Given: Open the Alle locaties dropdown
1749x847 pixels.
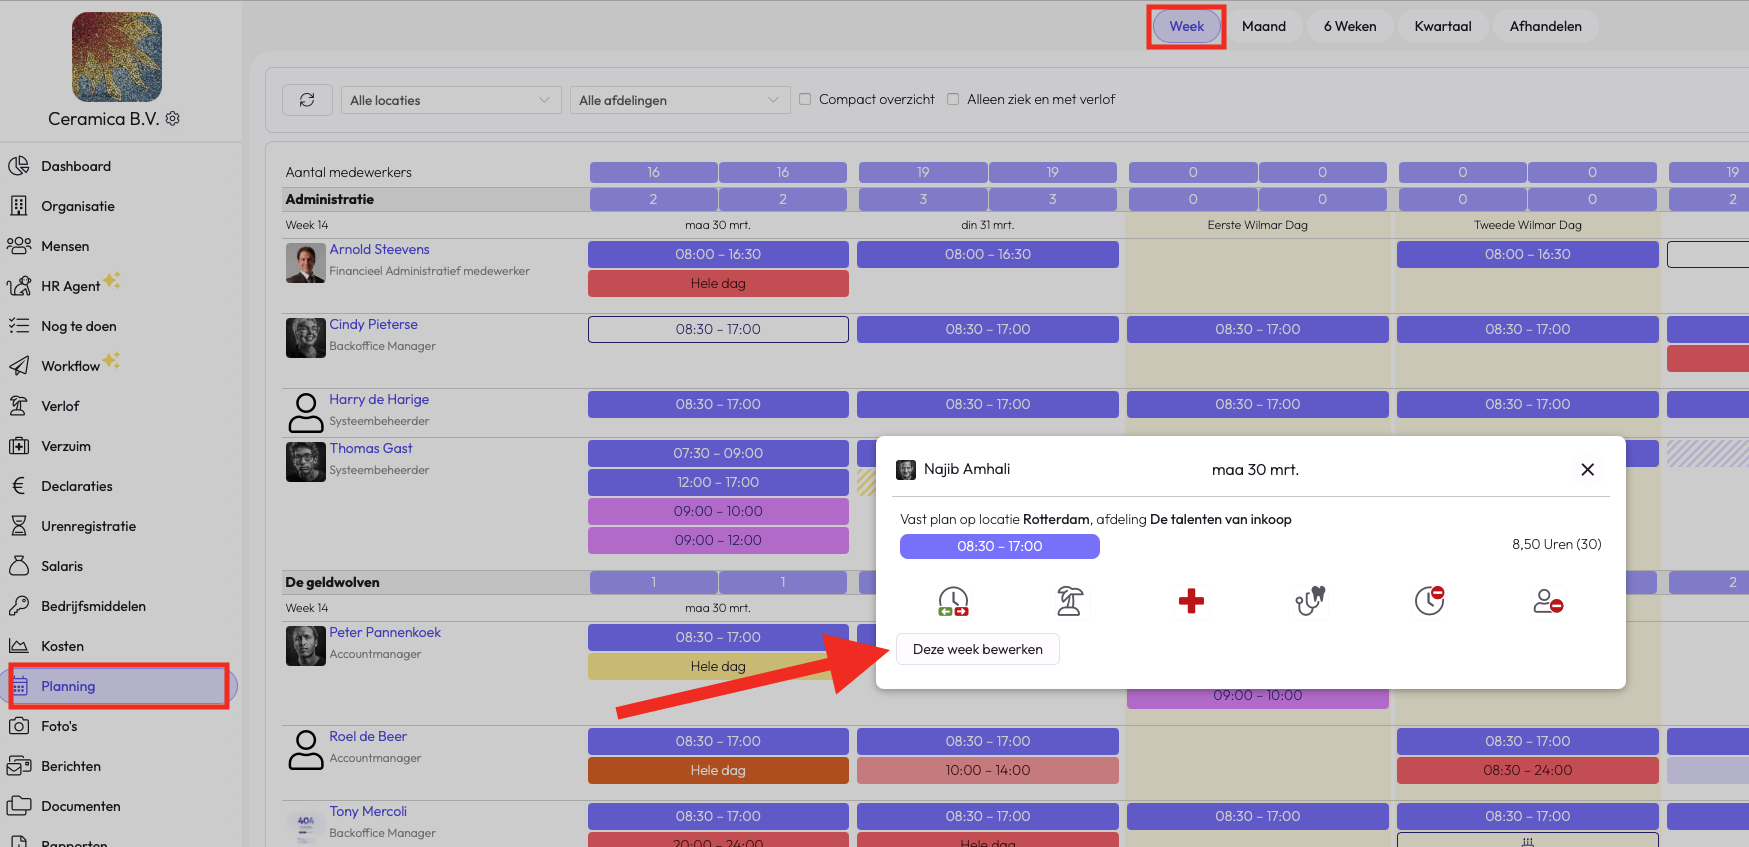Looking at the screenshot, I should (451, 100).
